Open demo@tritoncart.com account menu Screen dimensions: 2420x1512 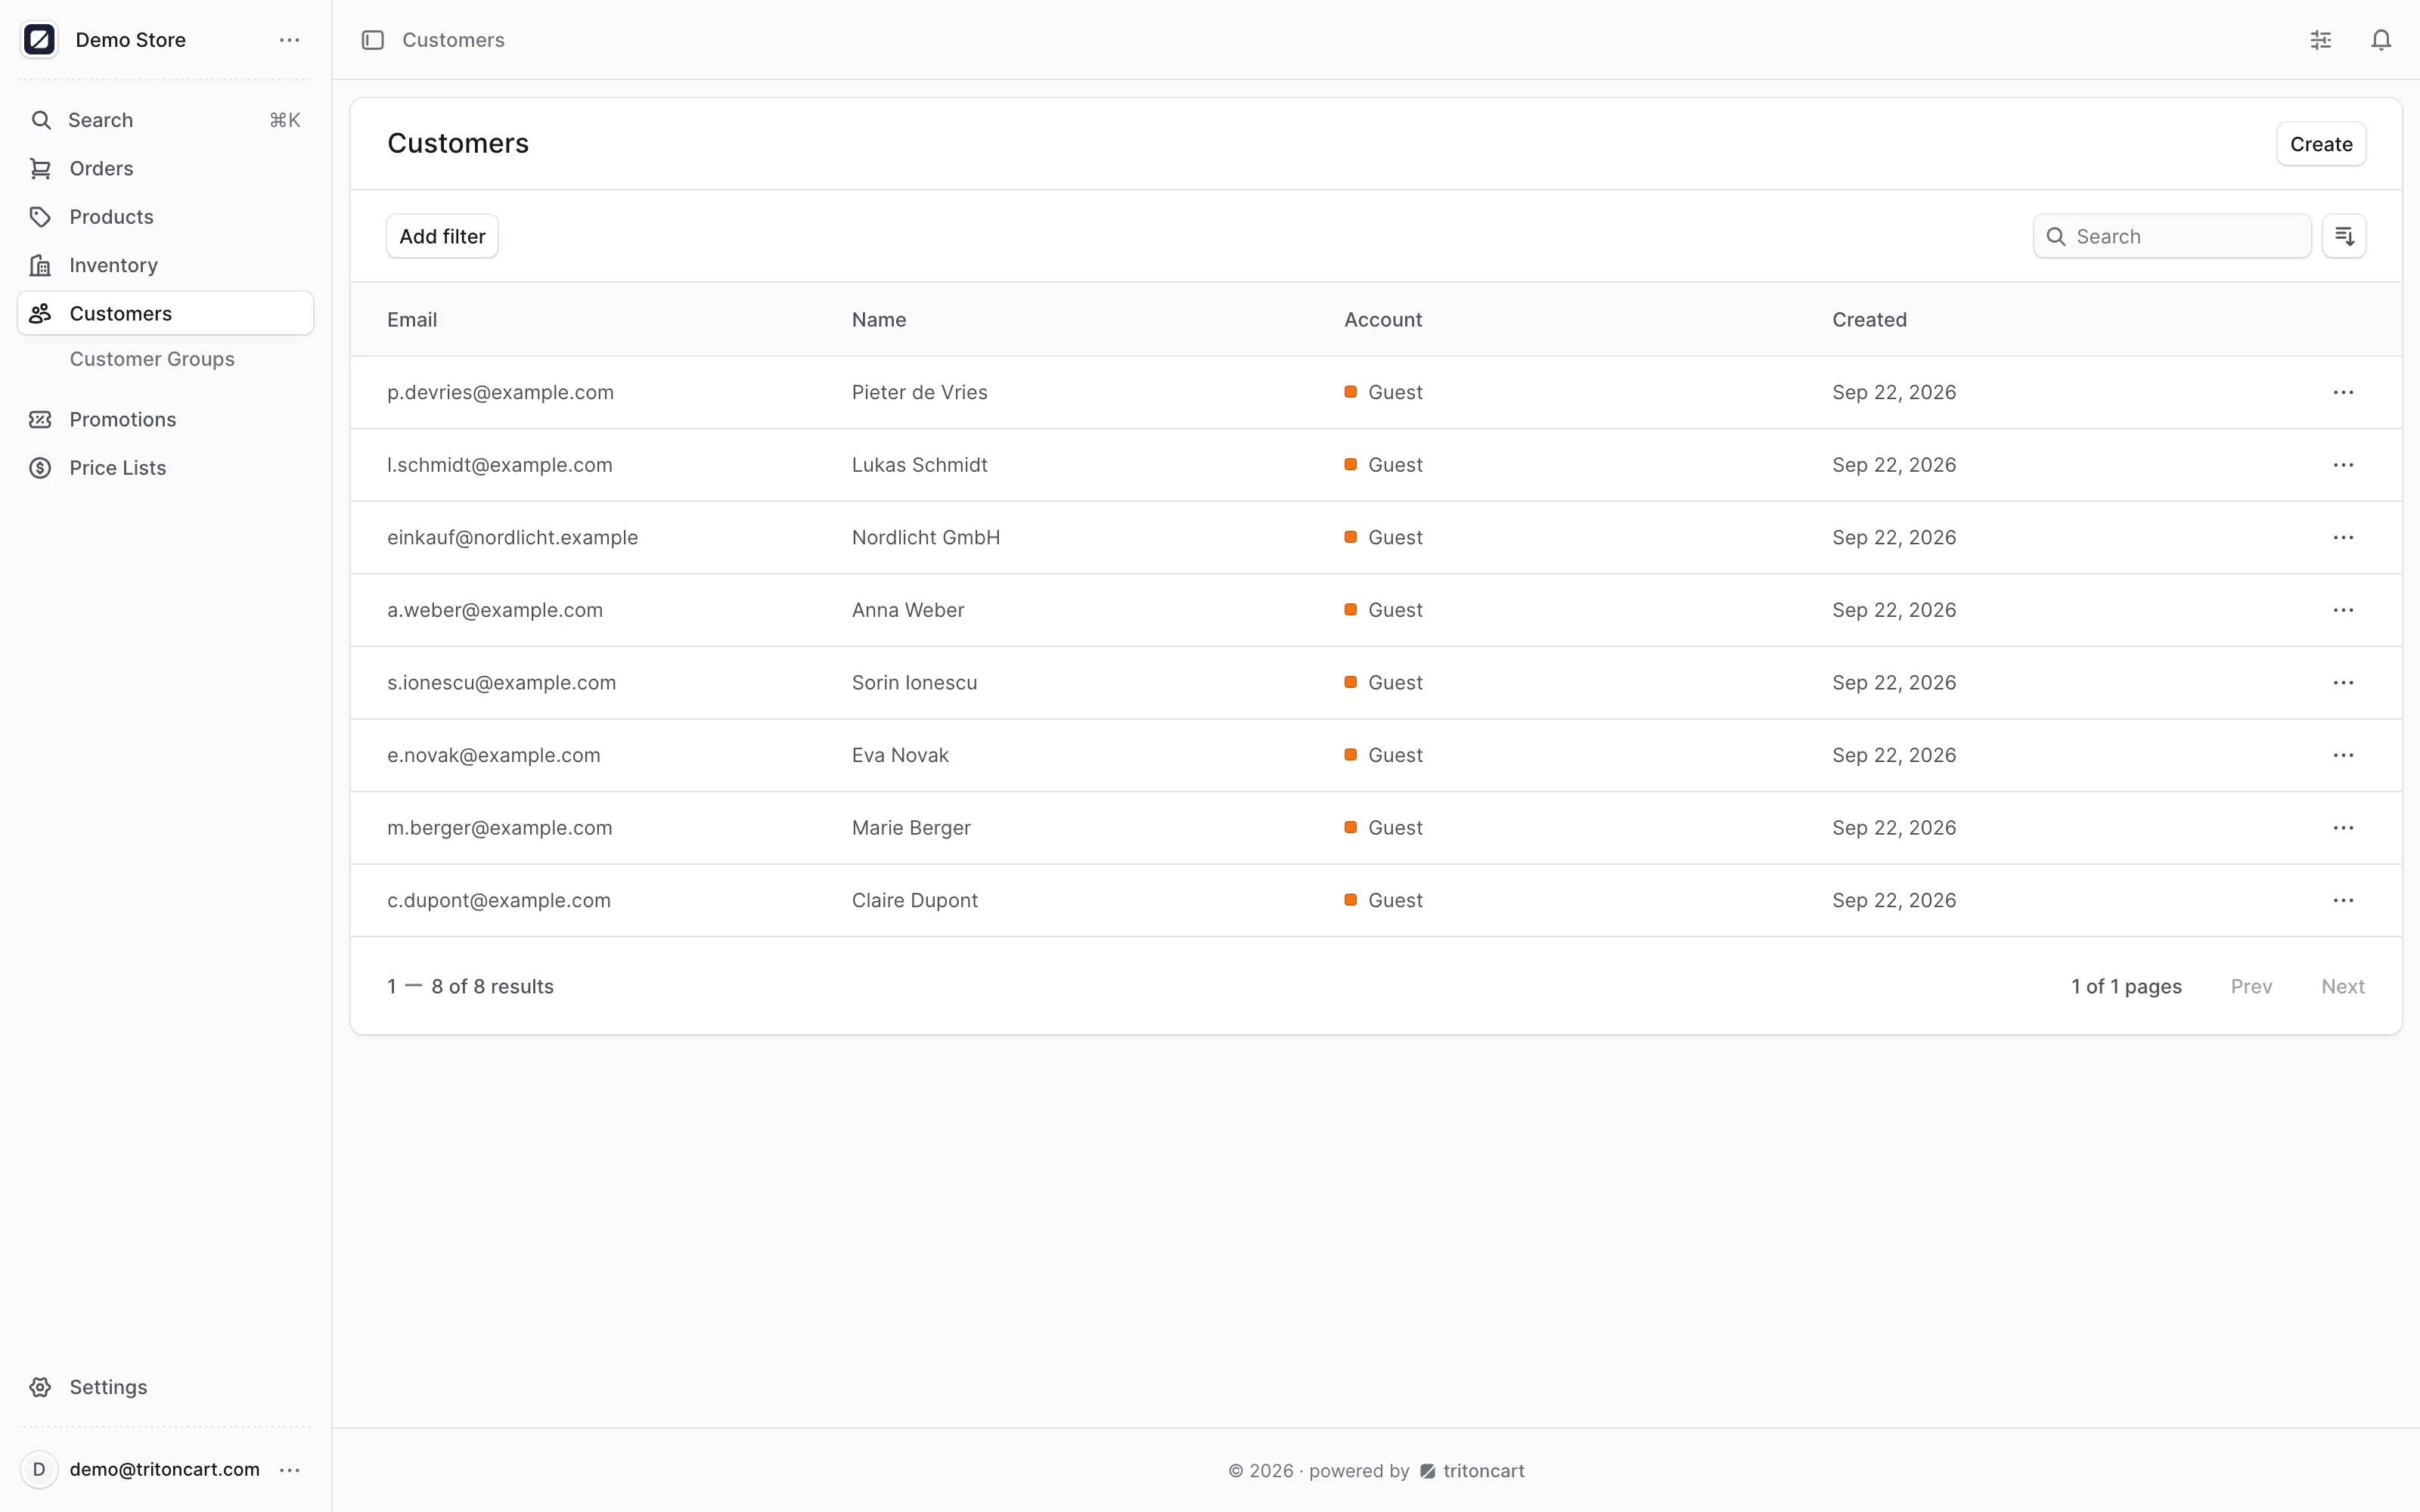coord(290,1470)
